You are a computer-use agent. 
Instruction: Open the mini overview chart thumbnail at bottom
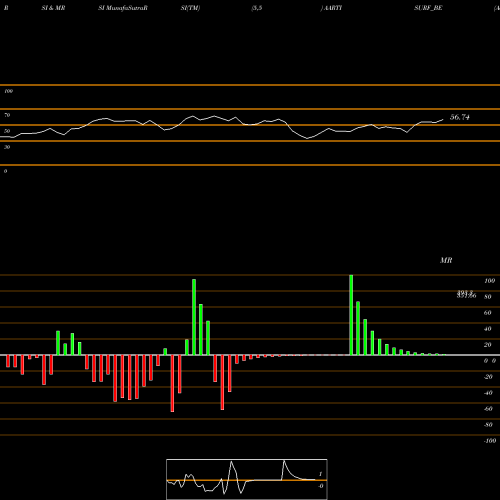[x=247, y=479]
